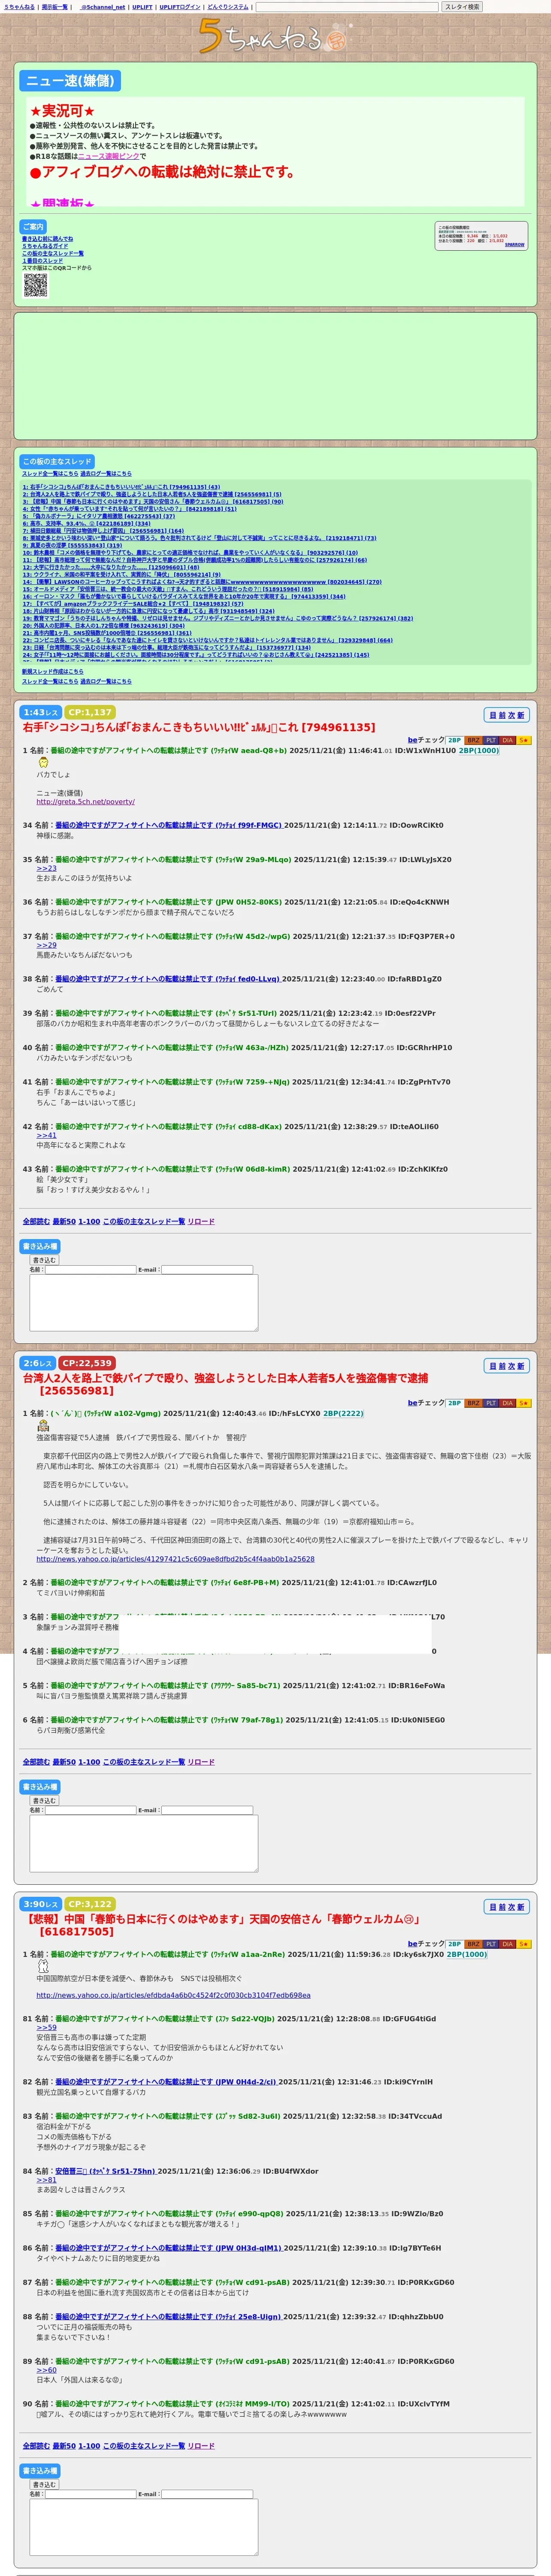Open 書き込む前に読んでね guide link

pyautogui.click(x=47, y=239)
